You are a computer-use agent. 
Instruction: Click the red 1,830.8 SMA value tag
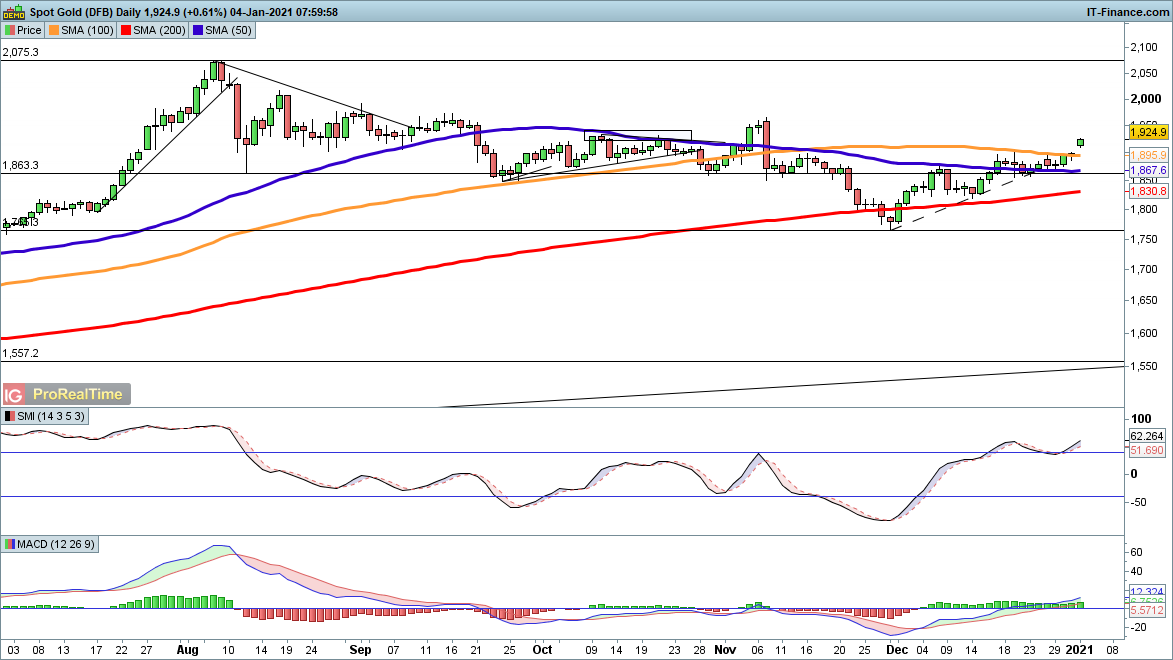pyautogui.click(x=1148, y=191)
